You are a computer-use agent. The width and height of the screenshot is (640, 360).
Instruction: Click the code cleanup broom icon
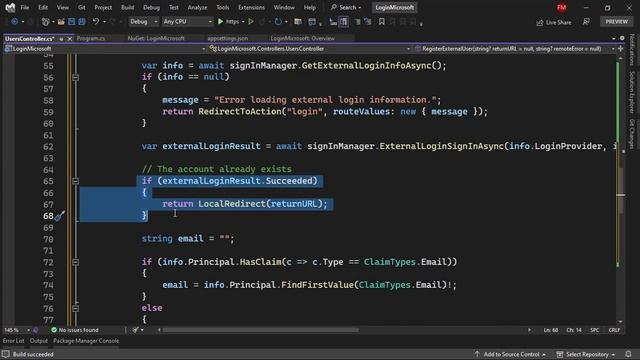point(136,330)
